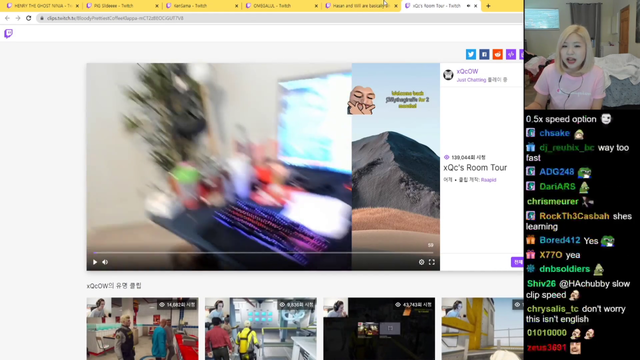Close the OMEGALUL tab
The image size is (640, 360).
[x=316, y=6]
